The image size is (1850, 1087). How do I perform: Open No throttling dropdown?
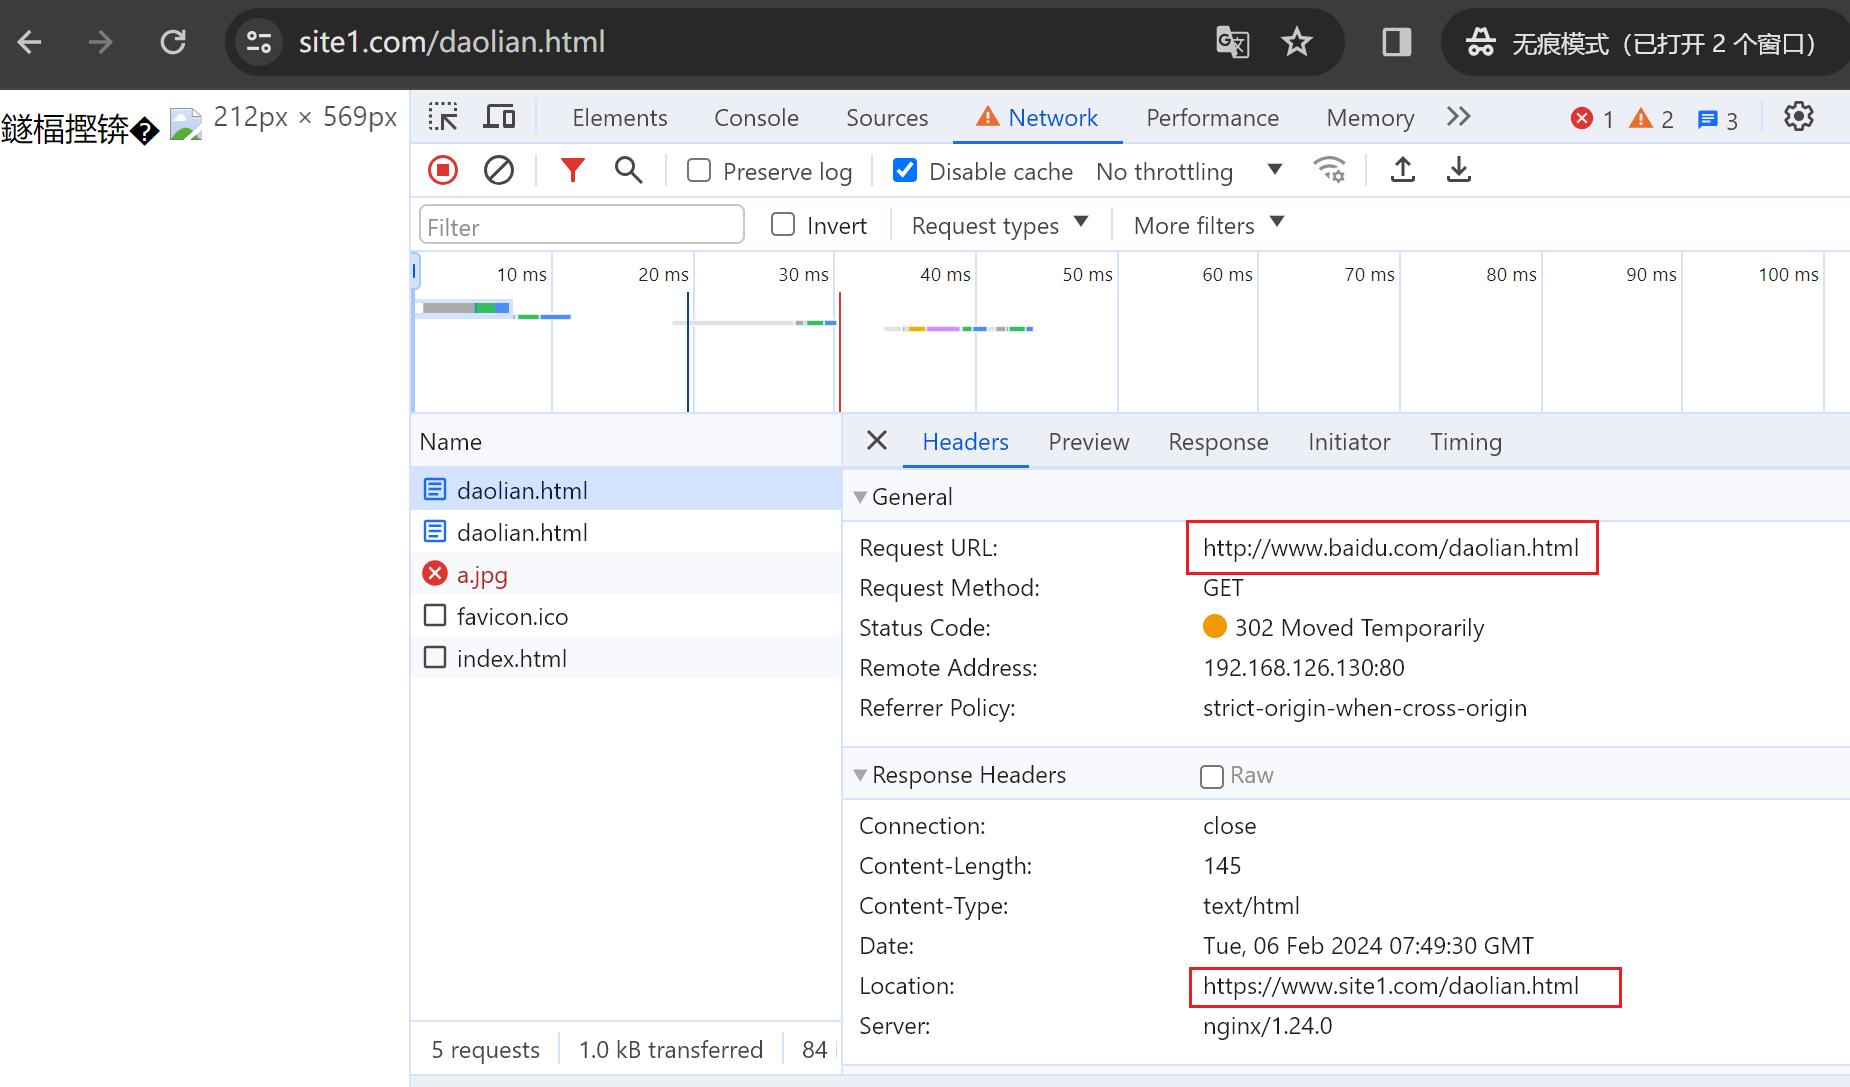tap(1189, 171)
